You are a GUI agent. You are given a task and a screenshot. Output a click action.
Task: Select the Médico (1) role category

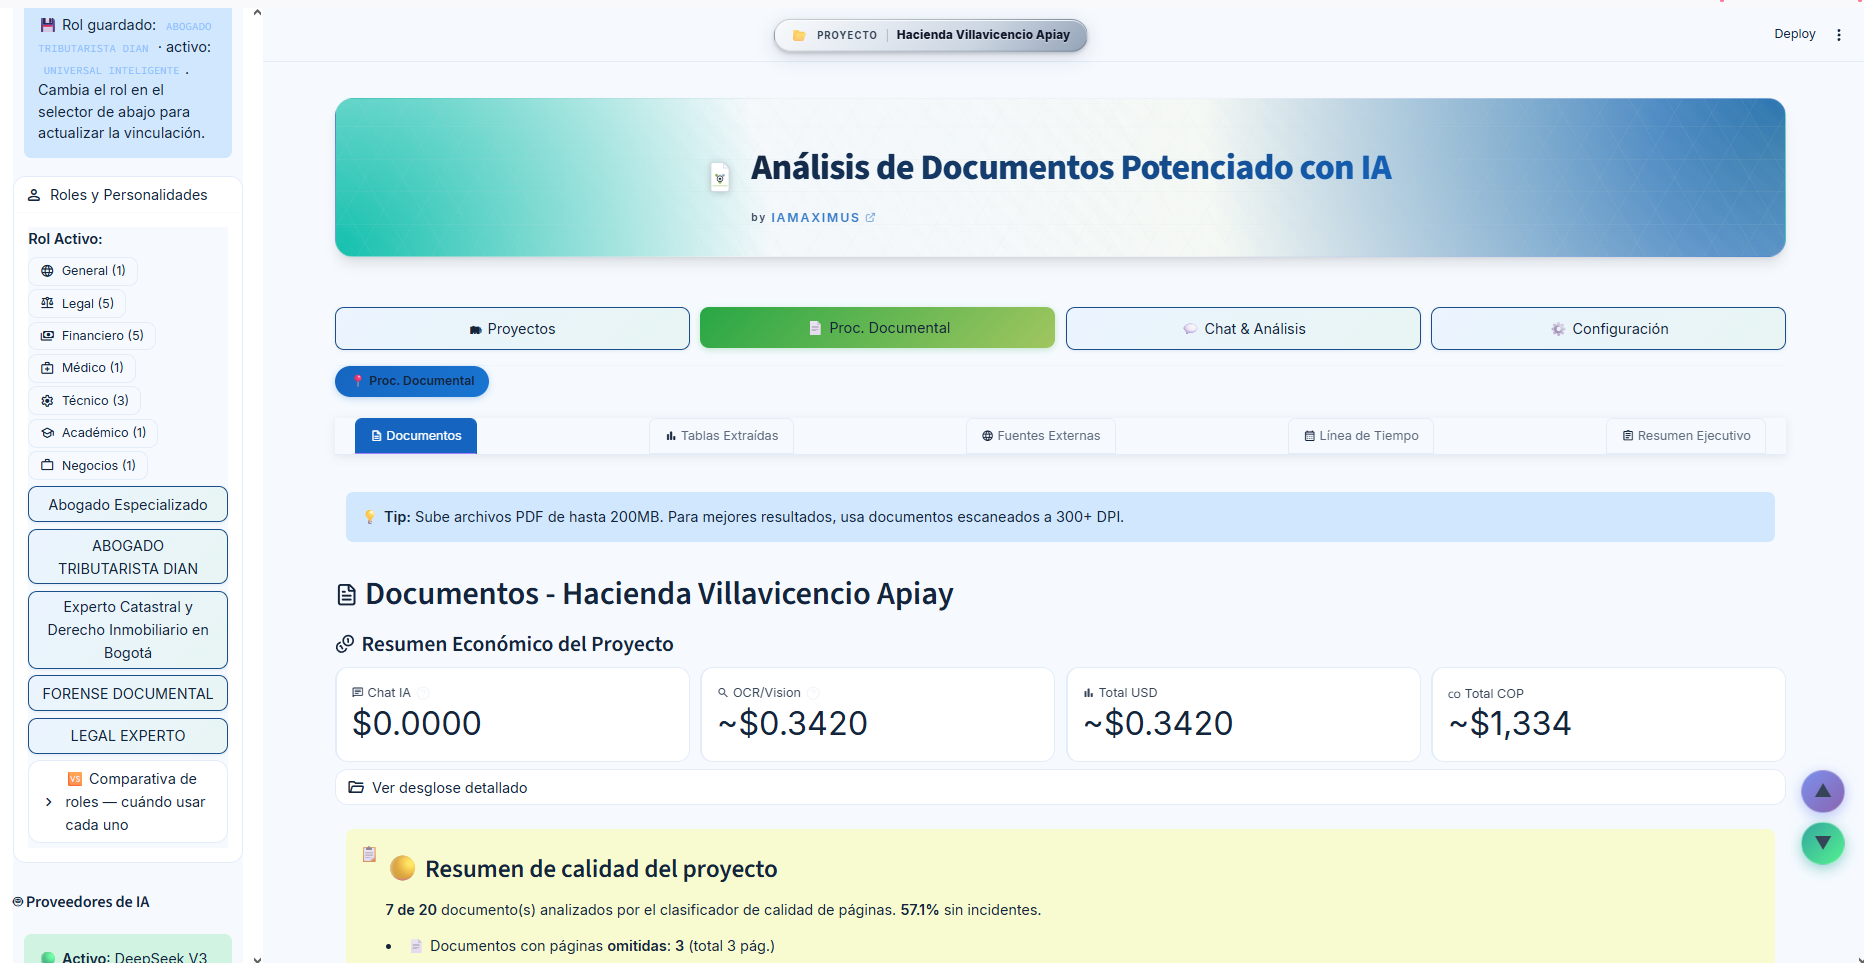pyautogui.click(x=82, y=368)
